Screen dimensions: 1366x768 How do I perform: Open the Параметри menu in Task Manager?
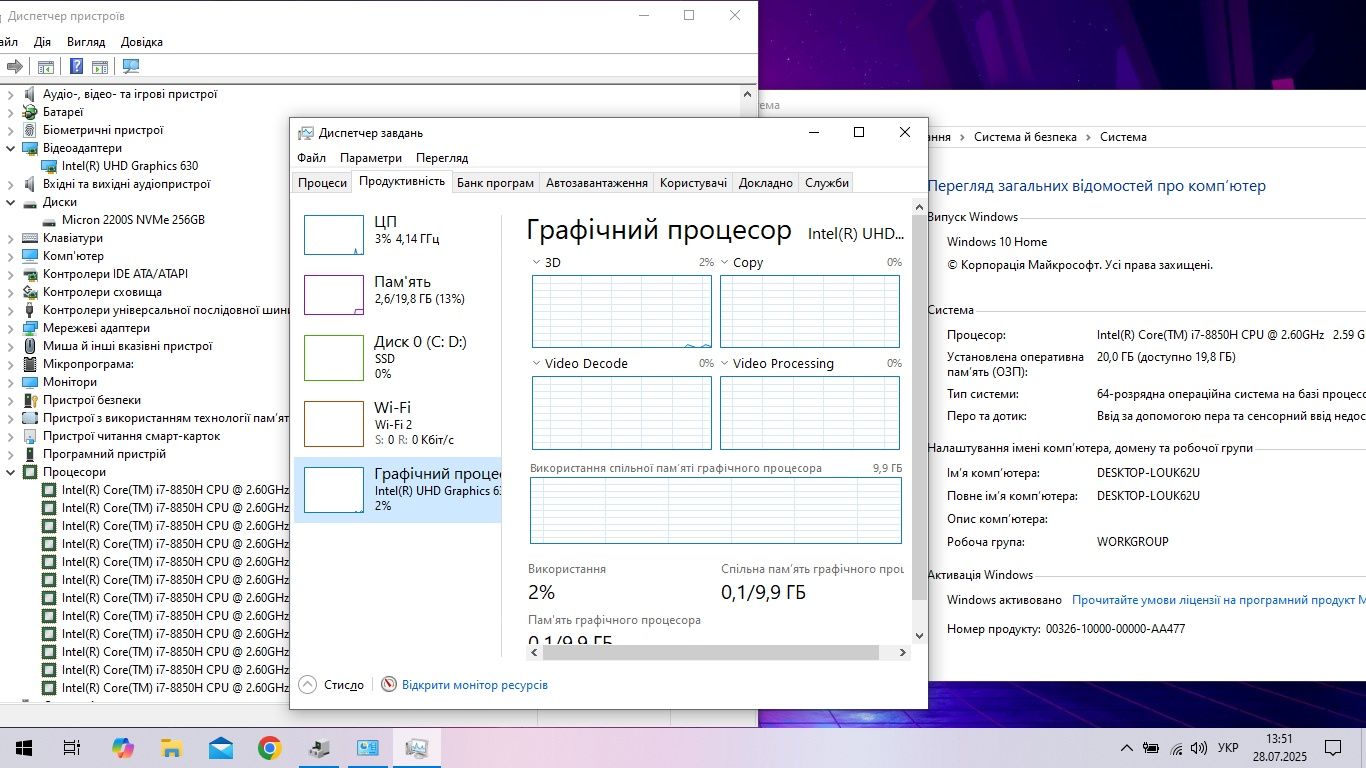pyautogui.click(x=371, y=158)
